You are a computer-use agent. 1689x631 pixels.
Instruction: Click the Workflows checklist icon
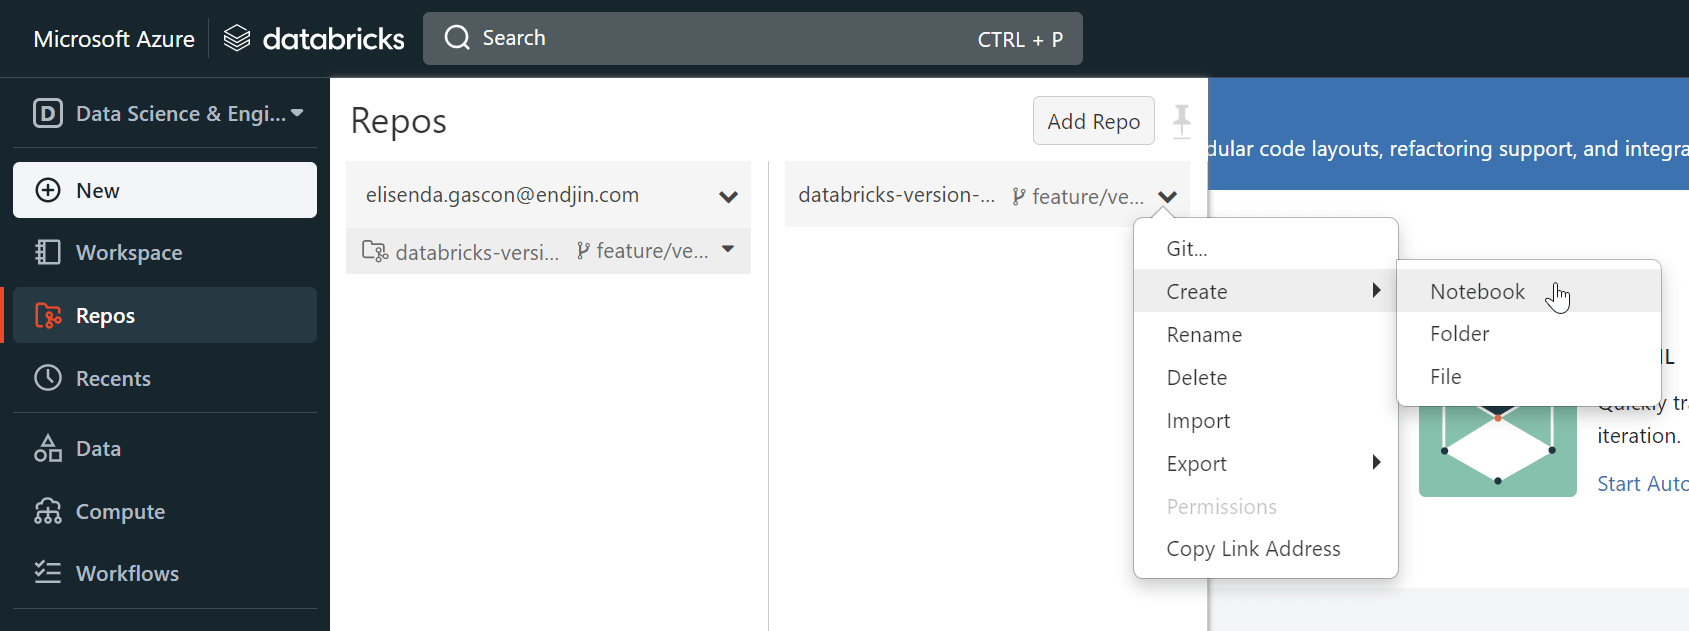coord(48,573)
